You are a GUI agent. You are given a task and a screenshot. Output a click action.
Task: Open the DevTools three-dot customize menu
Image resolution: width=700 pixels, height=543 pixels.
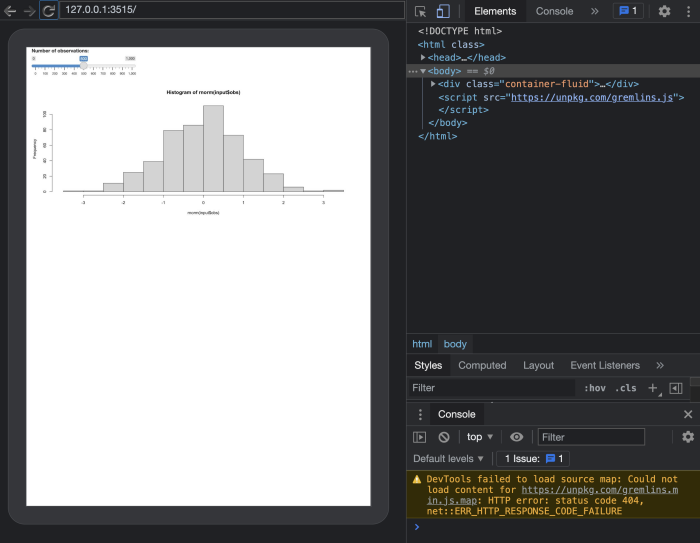click(x=687, y=11)
